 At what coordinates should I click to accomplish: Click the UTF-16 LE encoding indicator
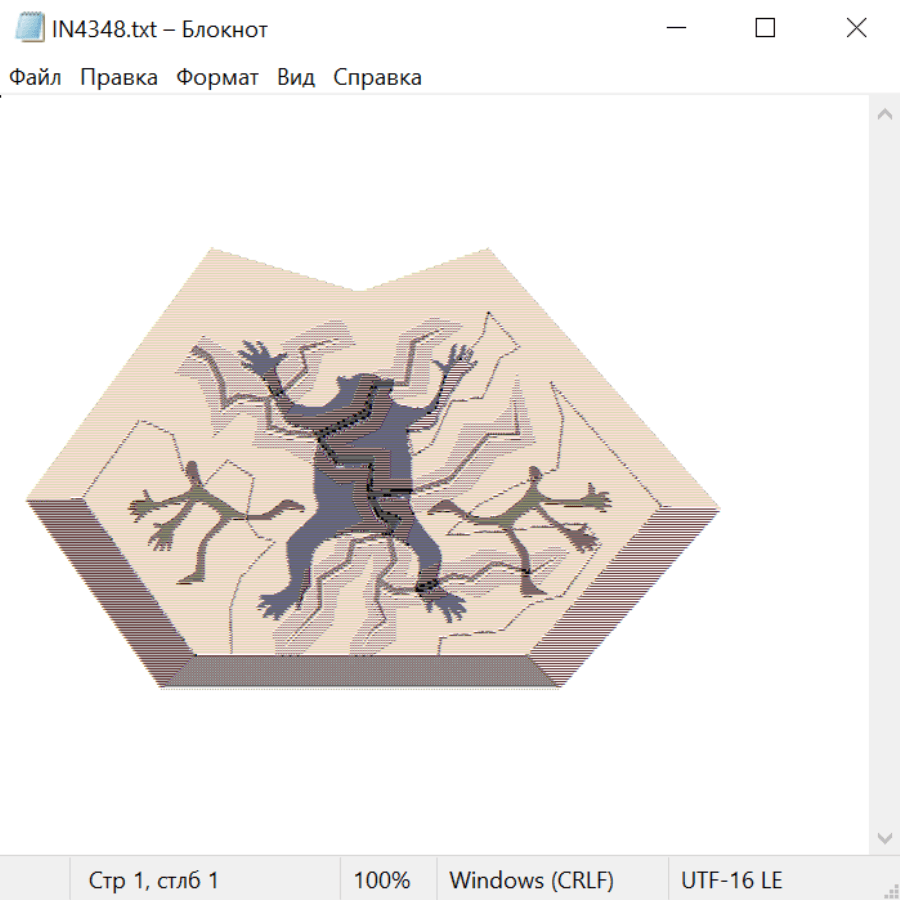click(731, 881)
